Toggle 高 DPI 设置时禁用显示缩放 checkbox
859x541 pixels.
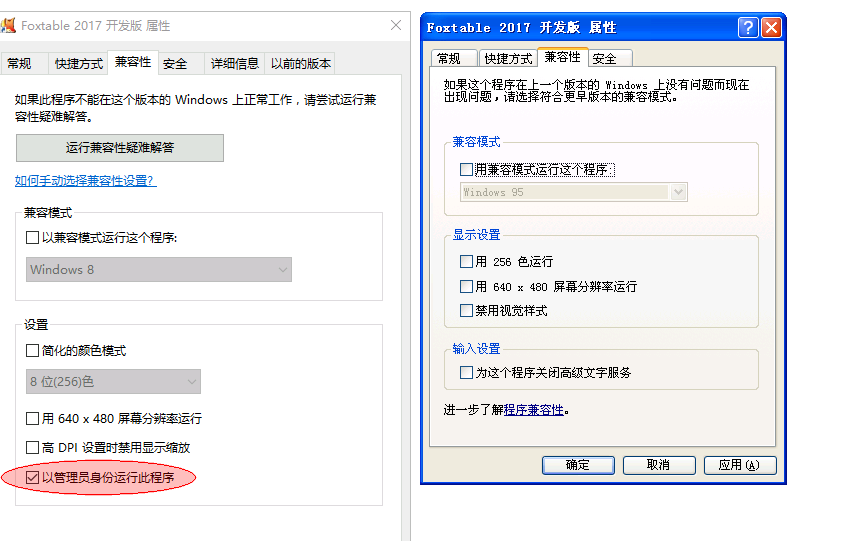tap(32, 448)
